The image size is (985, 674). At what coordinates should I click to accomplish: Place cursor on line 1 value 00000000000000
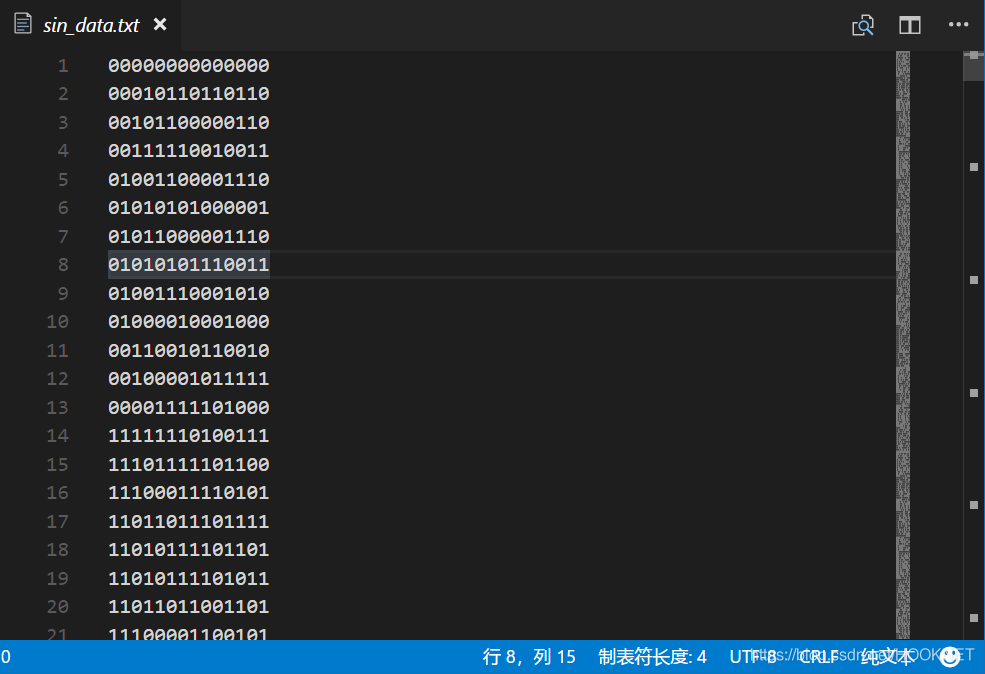[188, 65]
